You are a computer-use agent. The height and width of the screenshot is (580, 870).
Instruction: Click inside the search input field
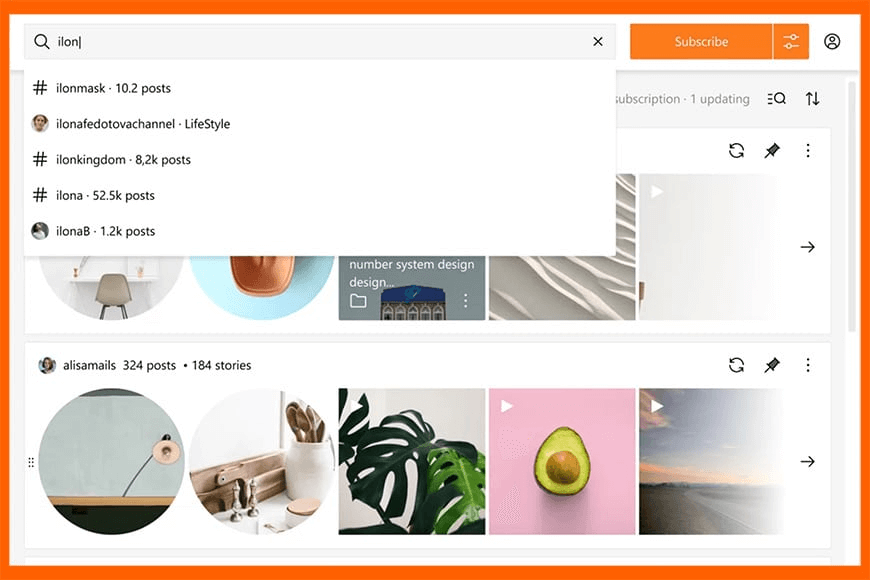[x=320, y=42]
